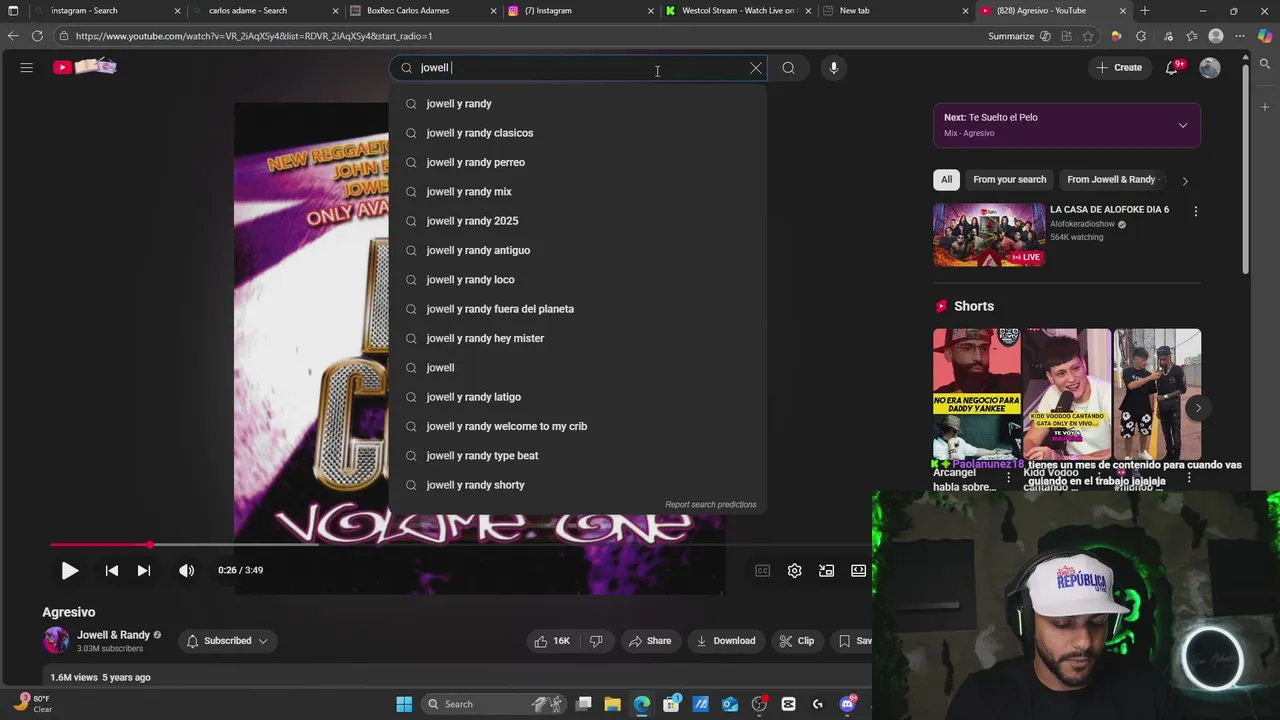Select suggestion 'jowell y randy clasicos'

click(578, 133)
